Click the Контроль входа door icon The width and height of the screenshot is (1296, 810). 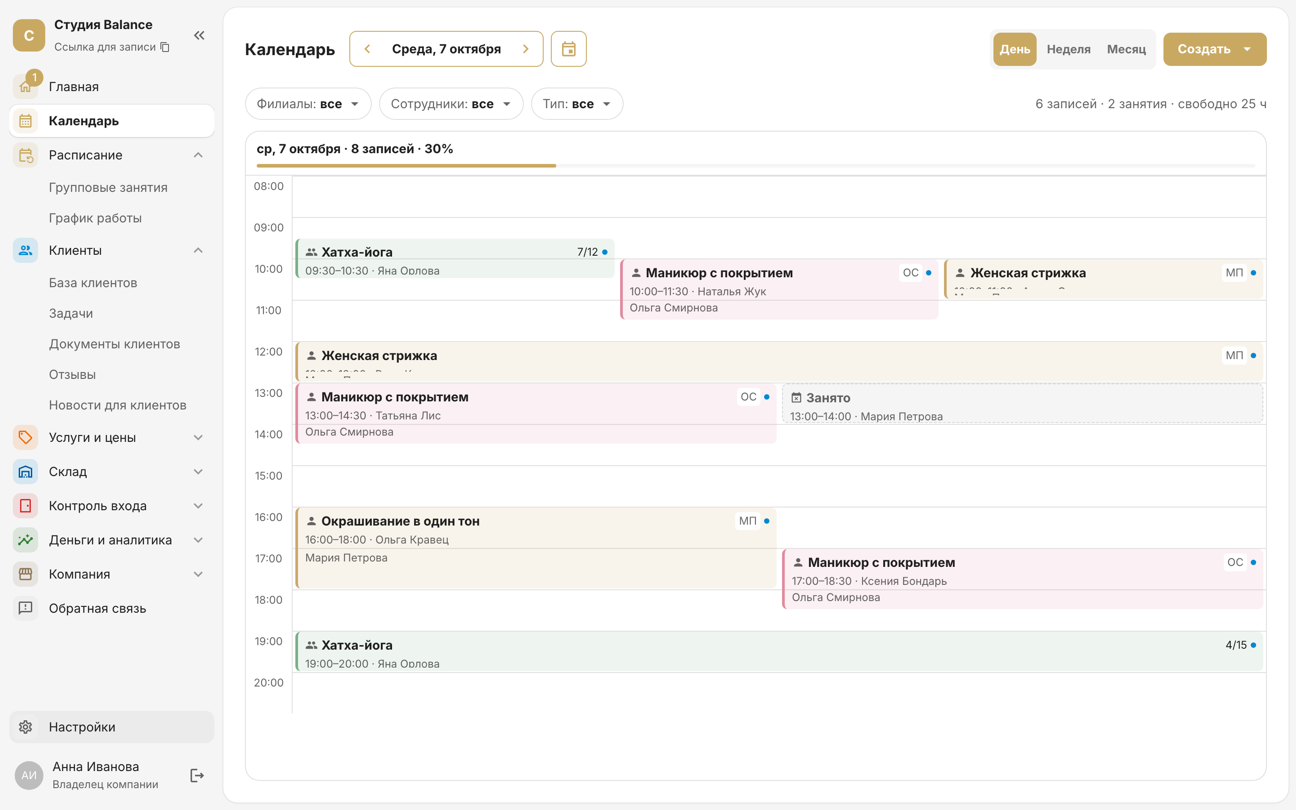26,506
